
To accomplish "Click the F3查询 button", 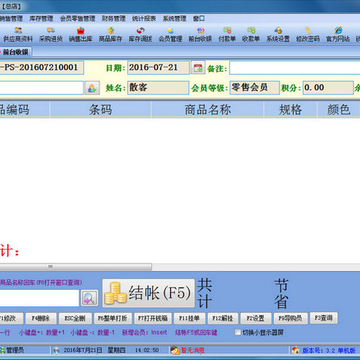I will (324, 318).
